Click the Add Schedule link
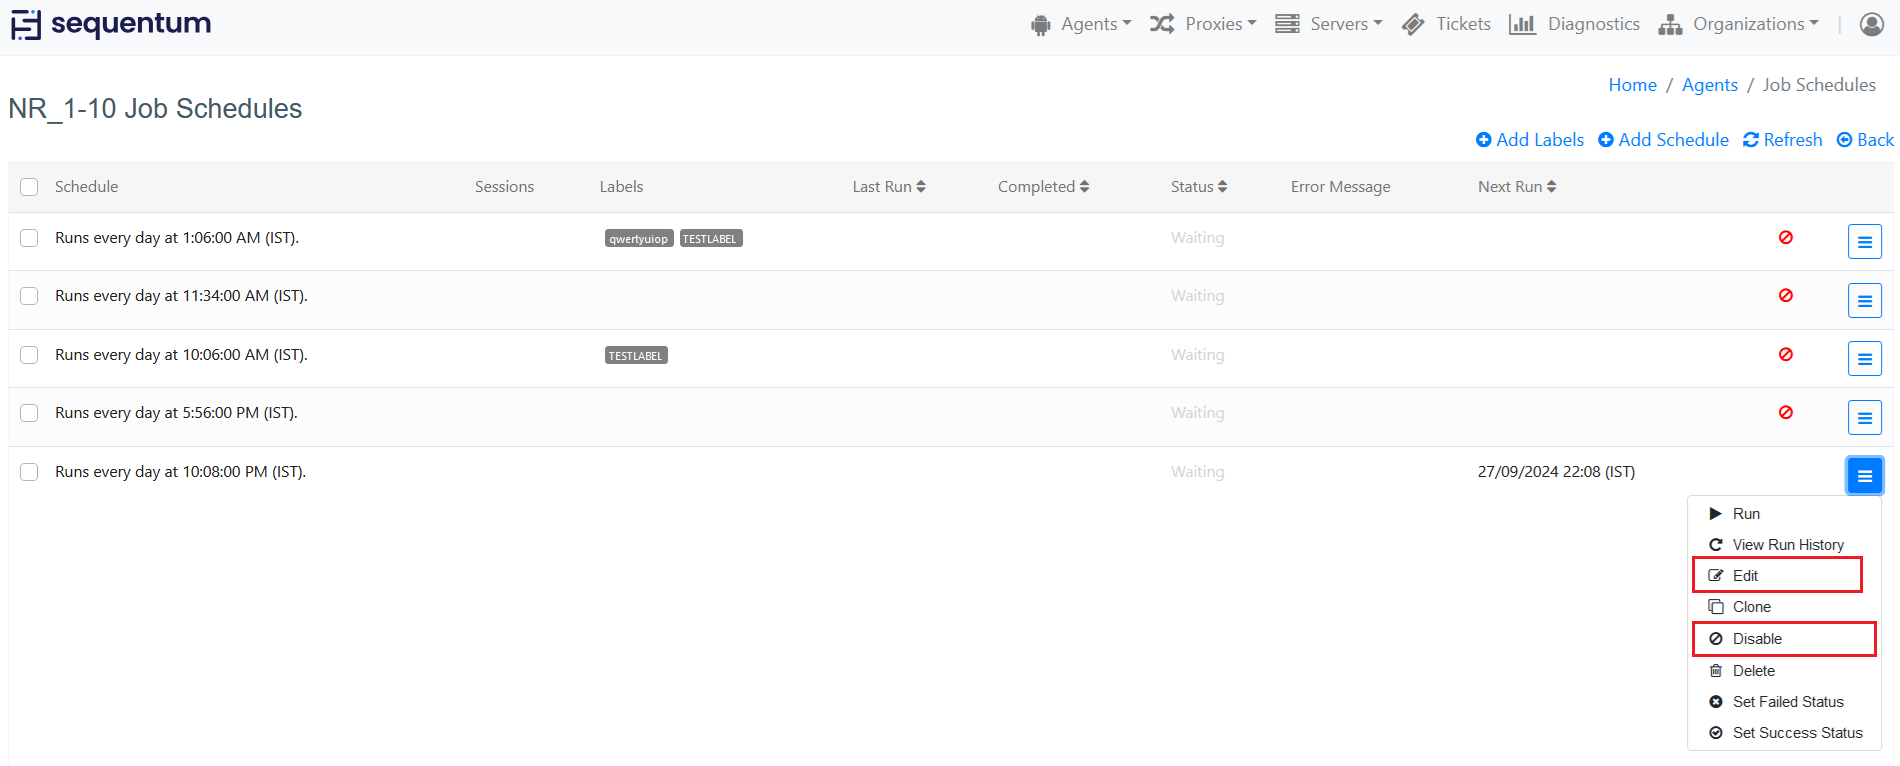This screenshot has height=766, width=1900. click(1663, 140)
